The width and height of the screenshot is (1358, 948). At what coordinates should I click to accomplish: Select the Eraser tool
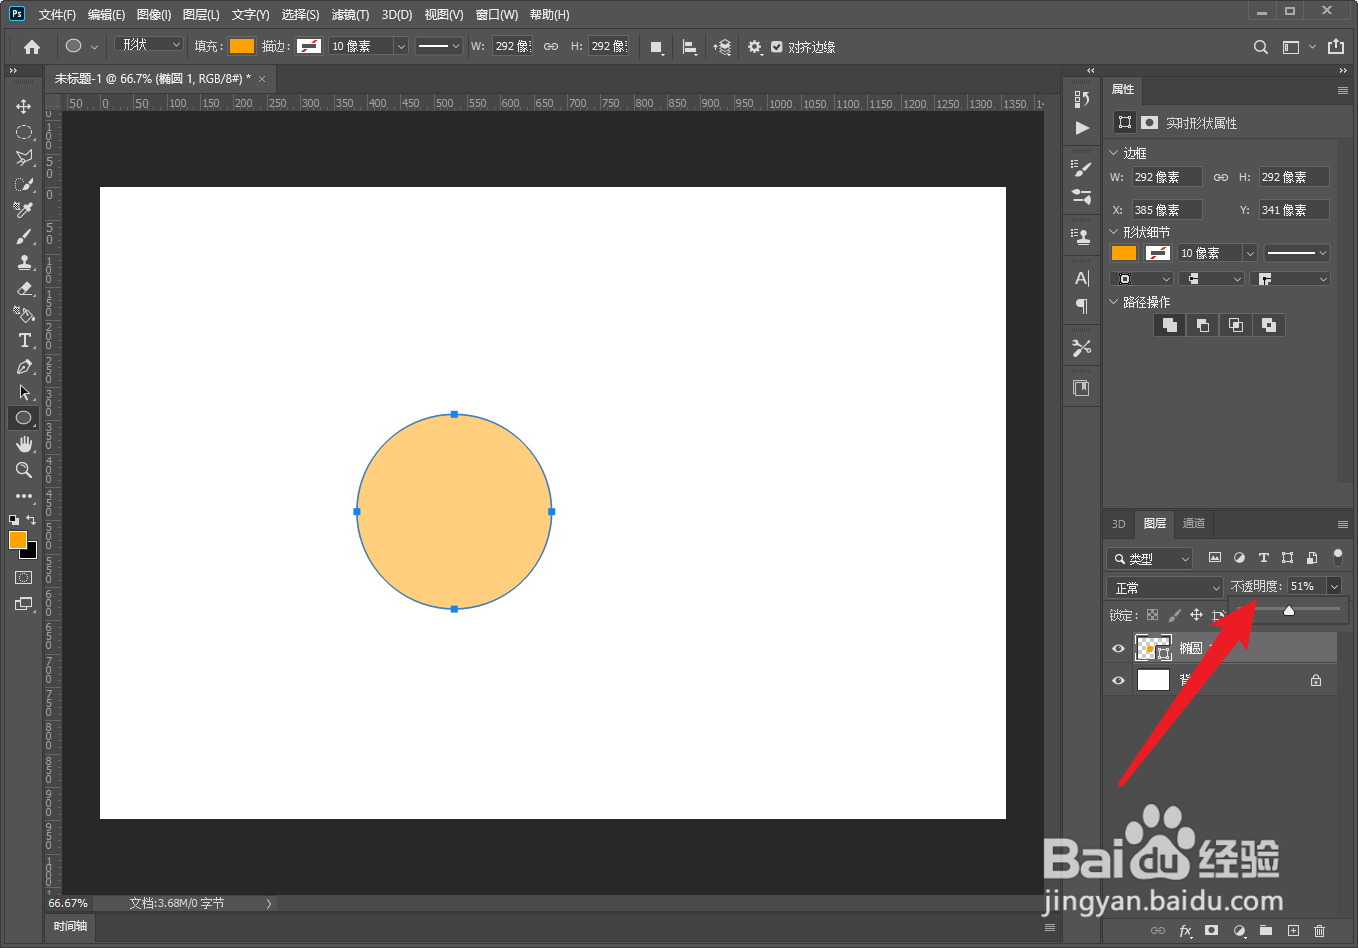(x=24, y=288)
